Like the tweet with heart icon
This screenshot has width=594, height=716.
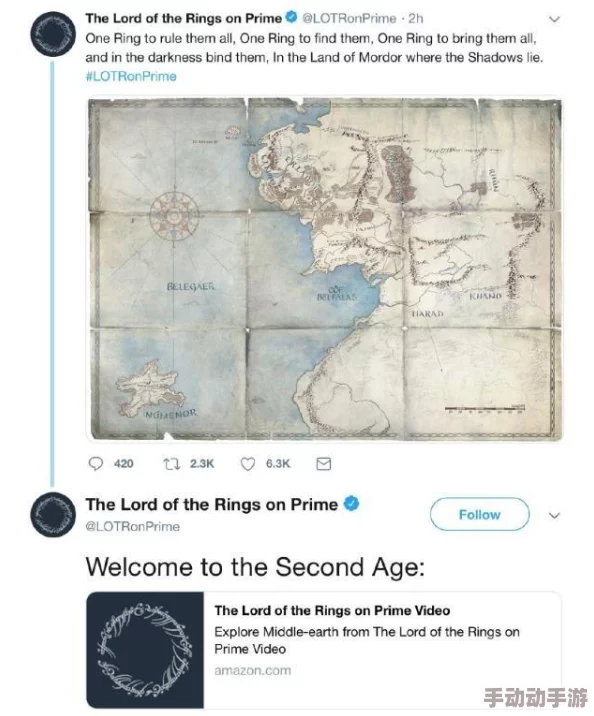pyautogui.click(x=247, y=464)
